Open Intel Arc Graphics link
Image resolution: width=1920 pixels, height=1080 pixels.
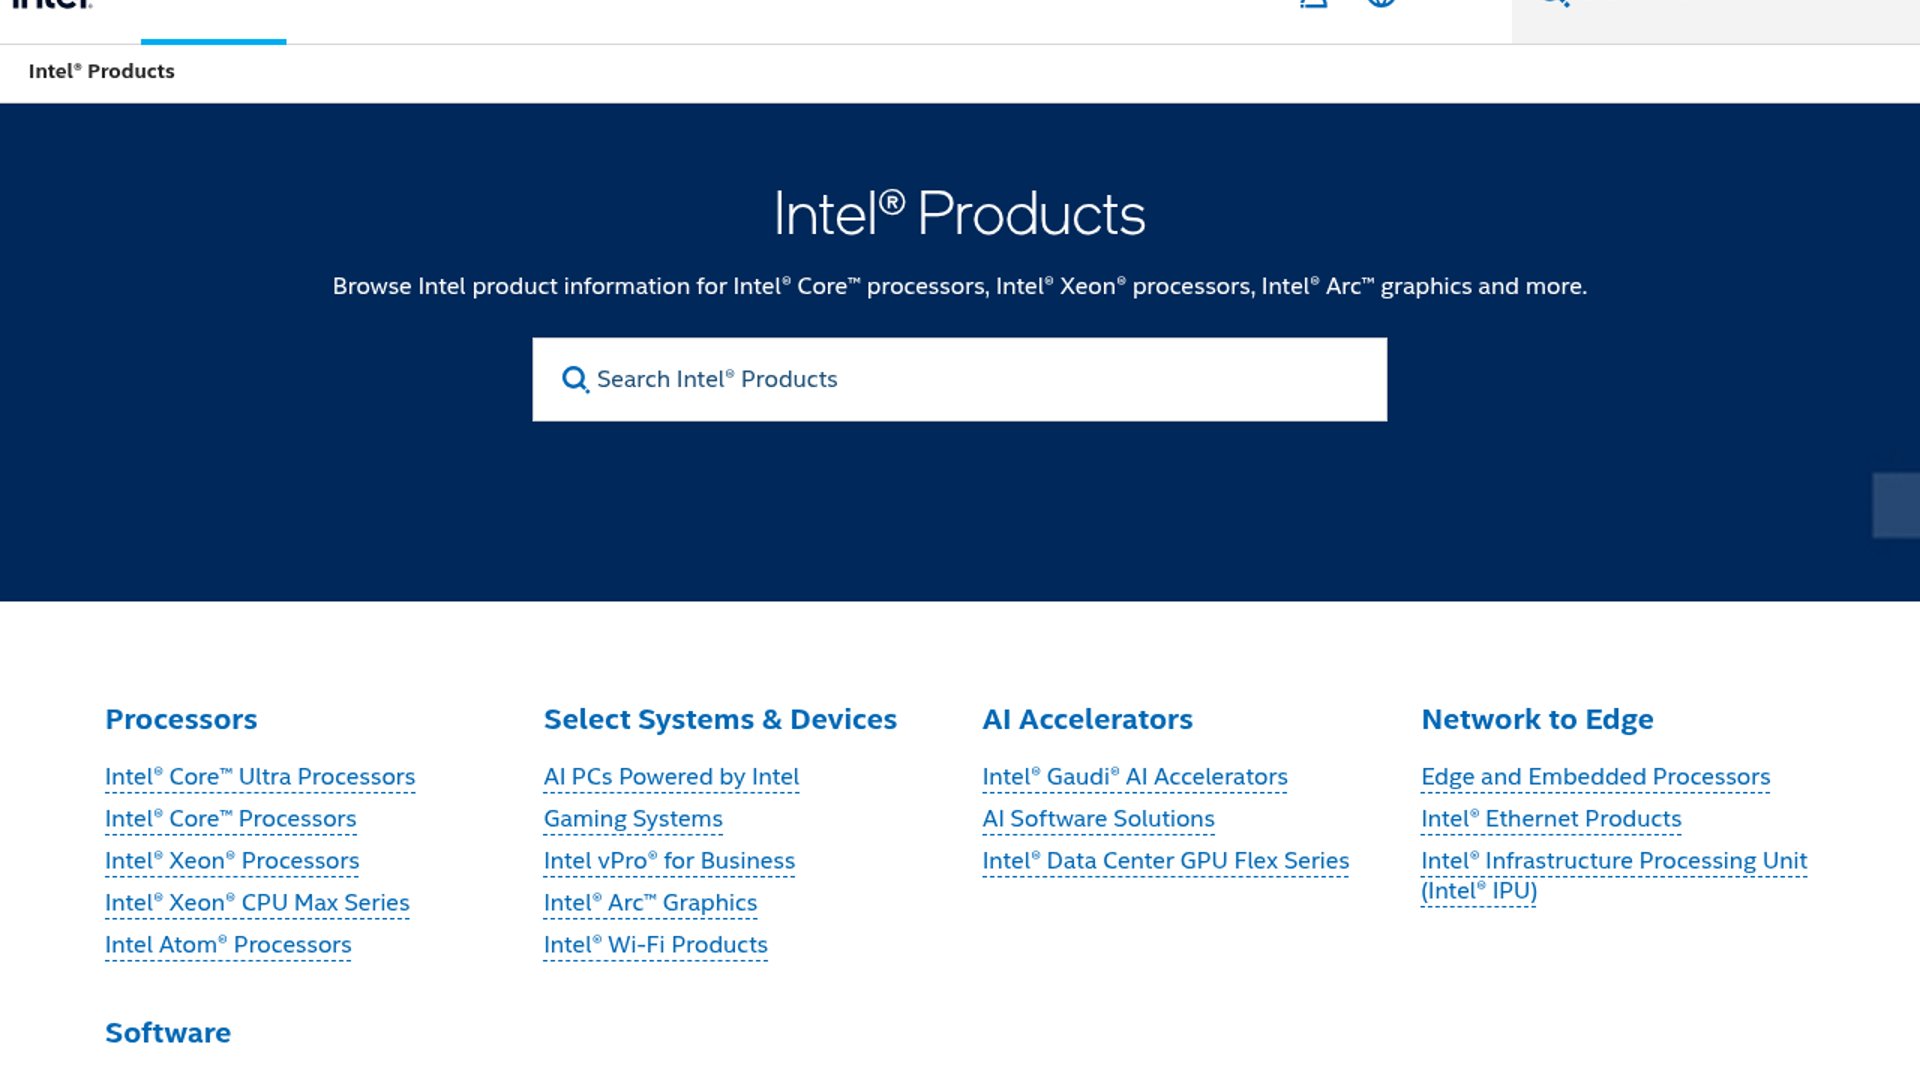point(650,903)
